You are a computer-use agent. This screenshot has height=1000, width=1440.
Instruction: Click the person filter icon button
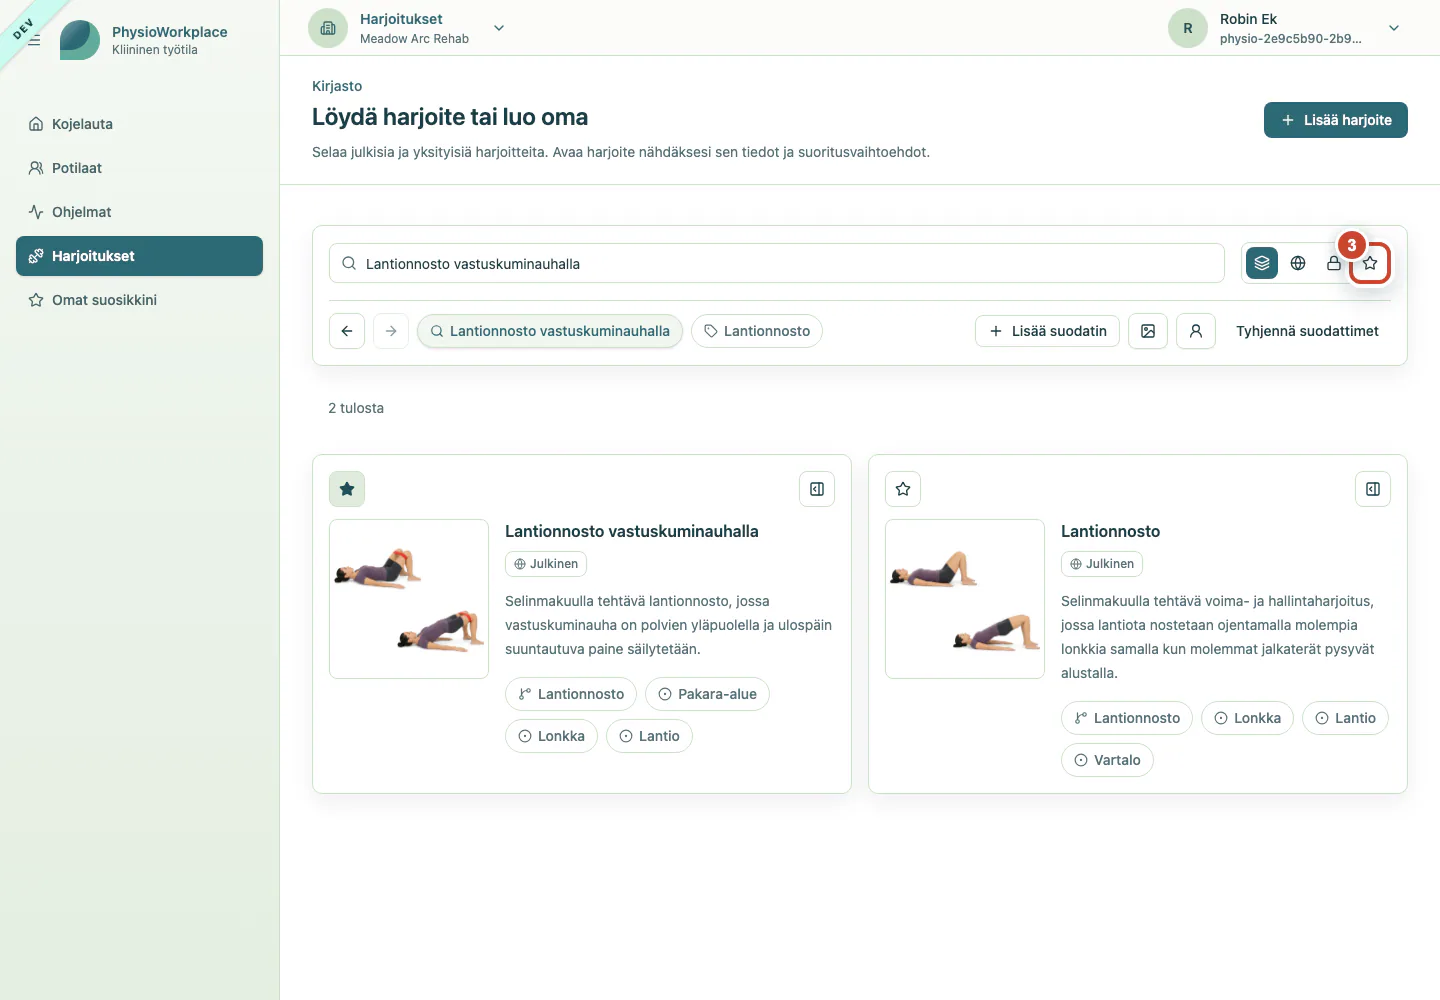[1196, 331]
